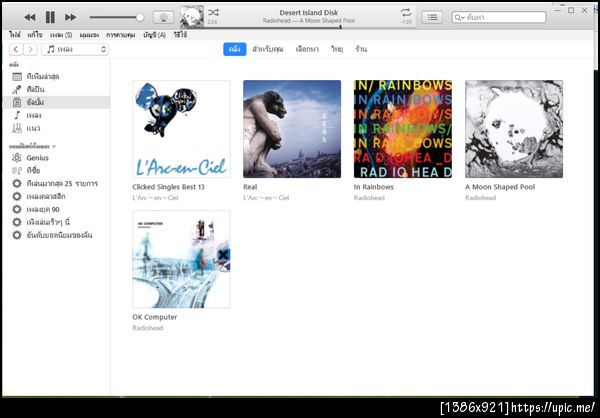Switch to the เลือกหา (Browse) tab
Image resolution: width=600 pixels, height=418 pixels.
(x=307, y=49)
